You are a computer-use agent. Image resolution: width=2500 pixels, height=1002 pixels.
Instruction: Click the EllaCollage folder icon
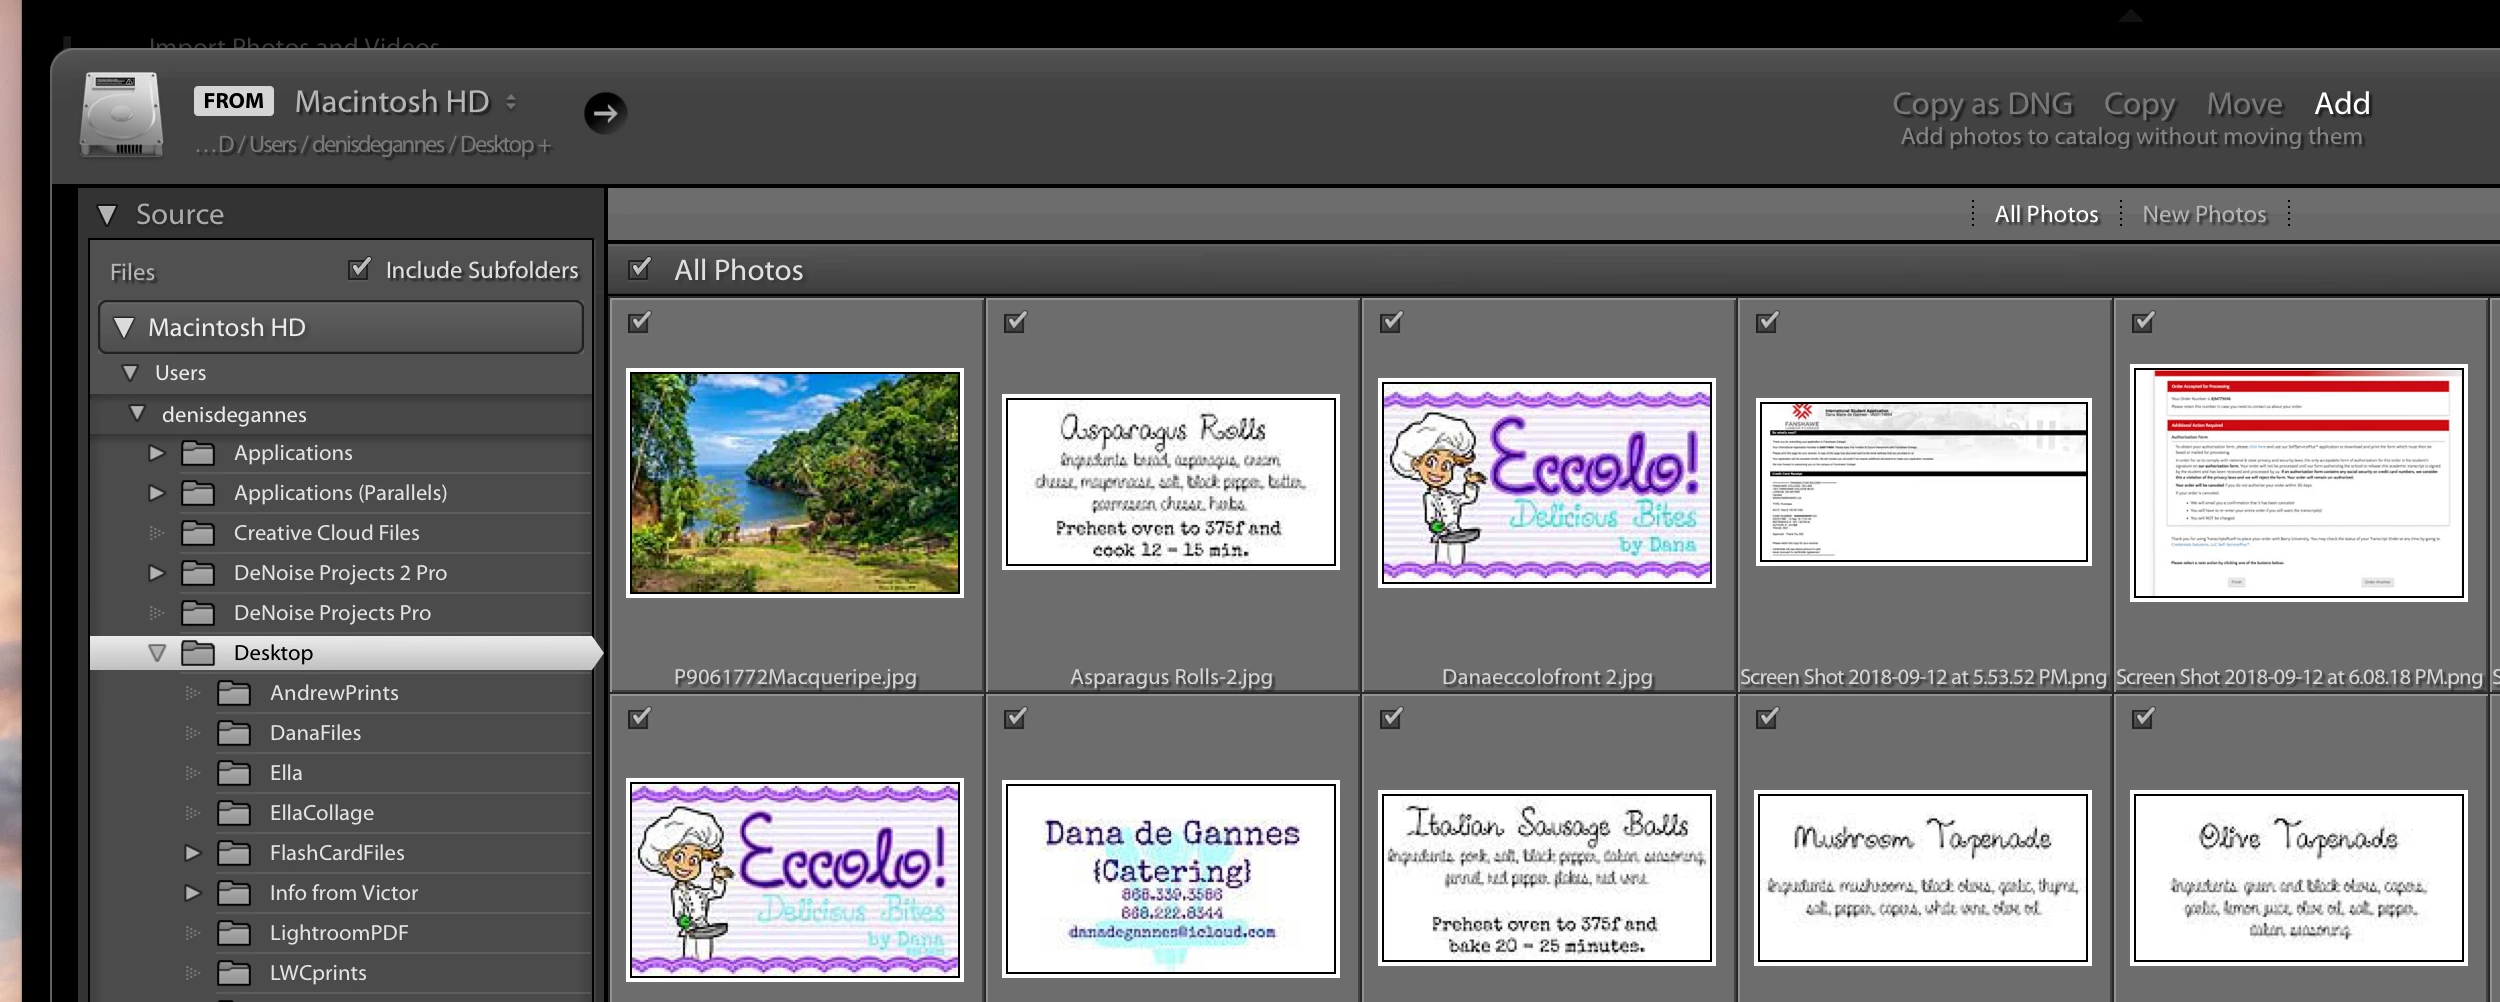234,813
